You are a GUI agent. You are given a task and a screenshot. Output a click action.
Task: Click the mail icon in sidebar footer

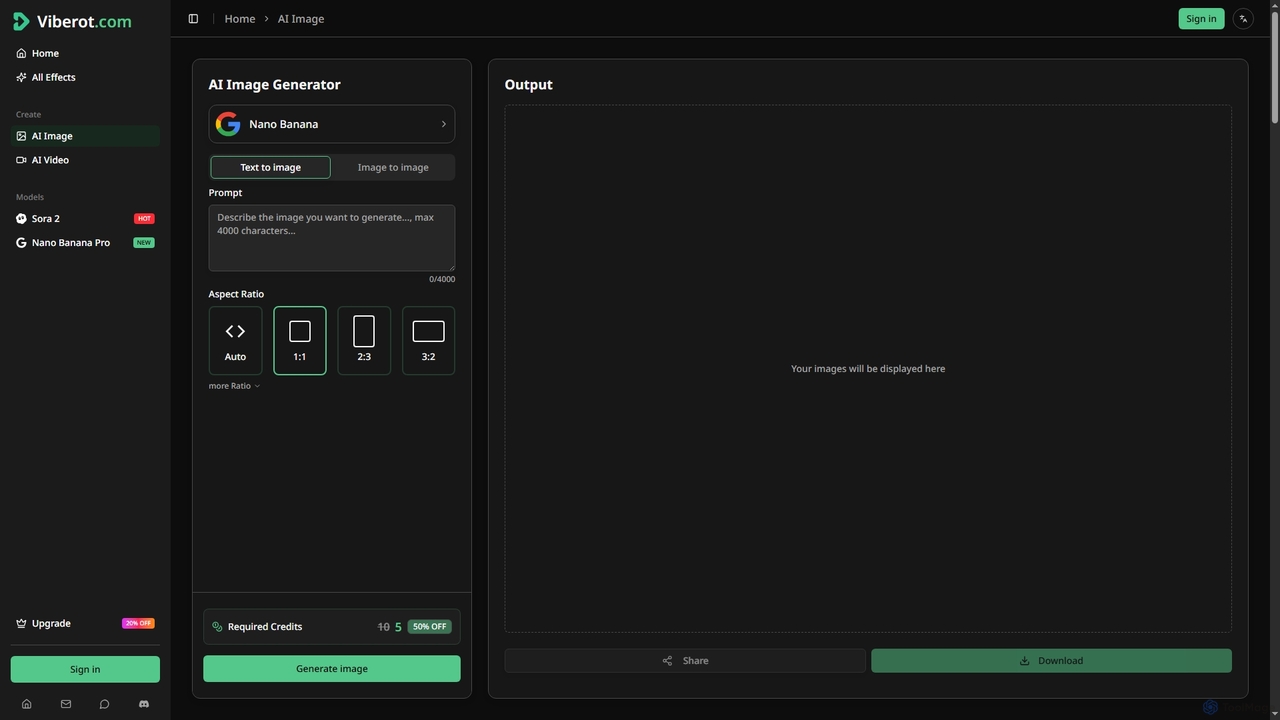click(66, 704)
